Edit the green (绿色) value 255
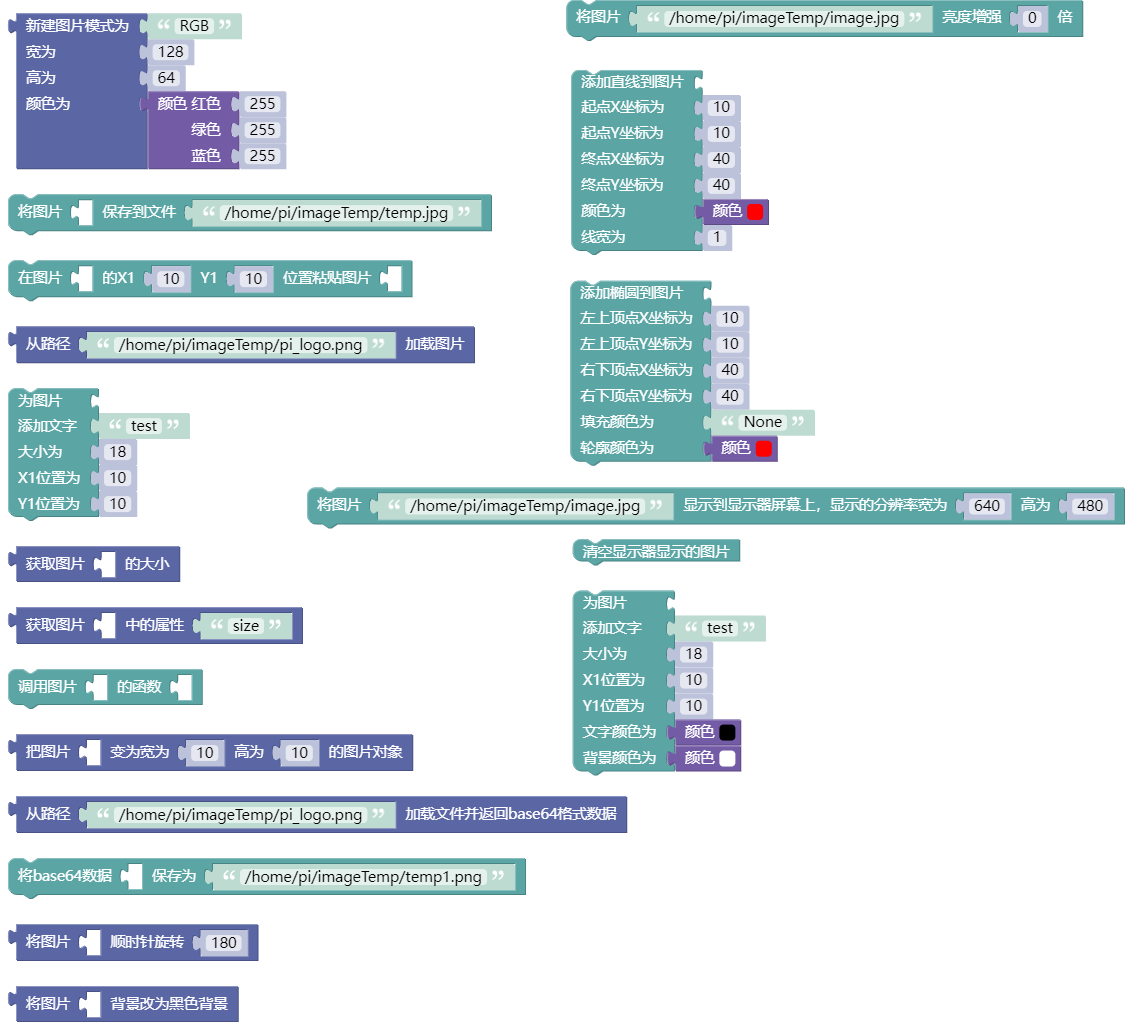Viewport: 1125px width, 1022px height. coord(262,130)
